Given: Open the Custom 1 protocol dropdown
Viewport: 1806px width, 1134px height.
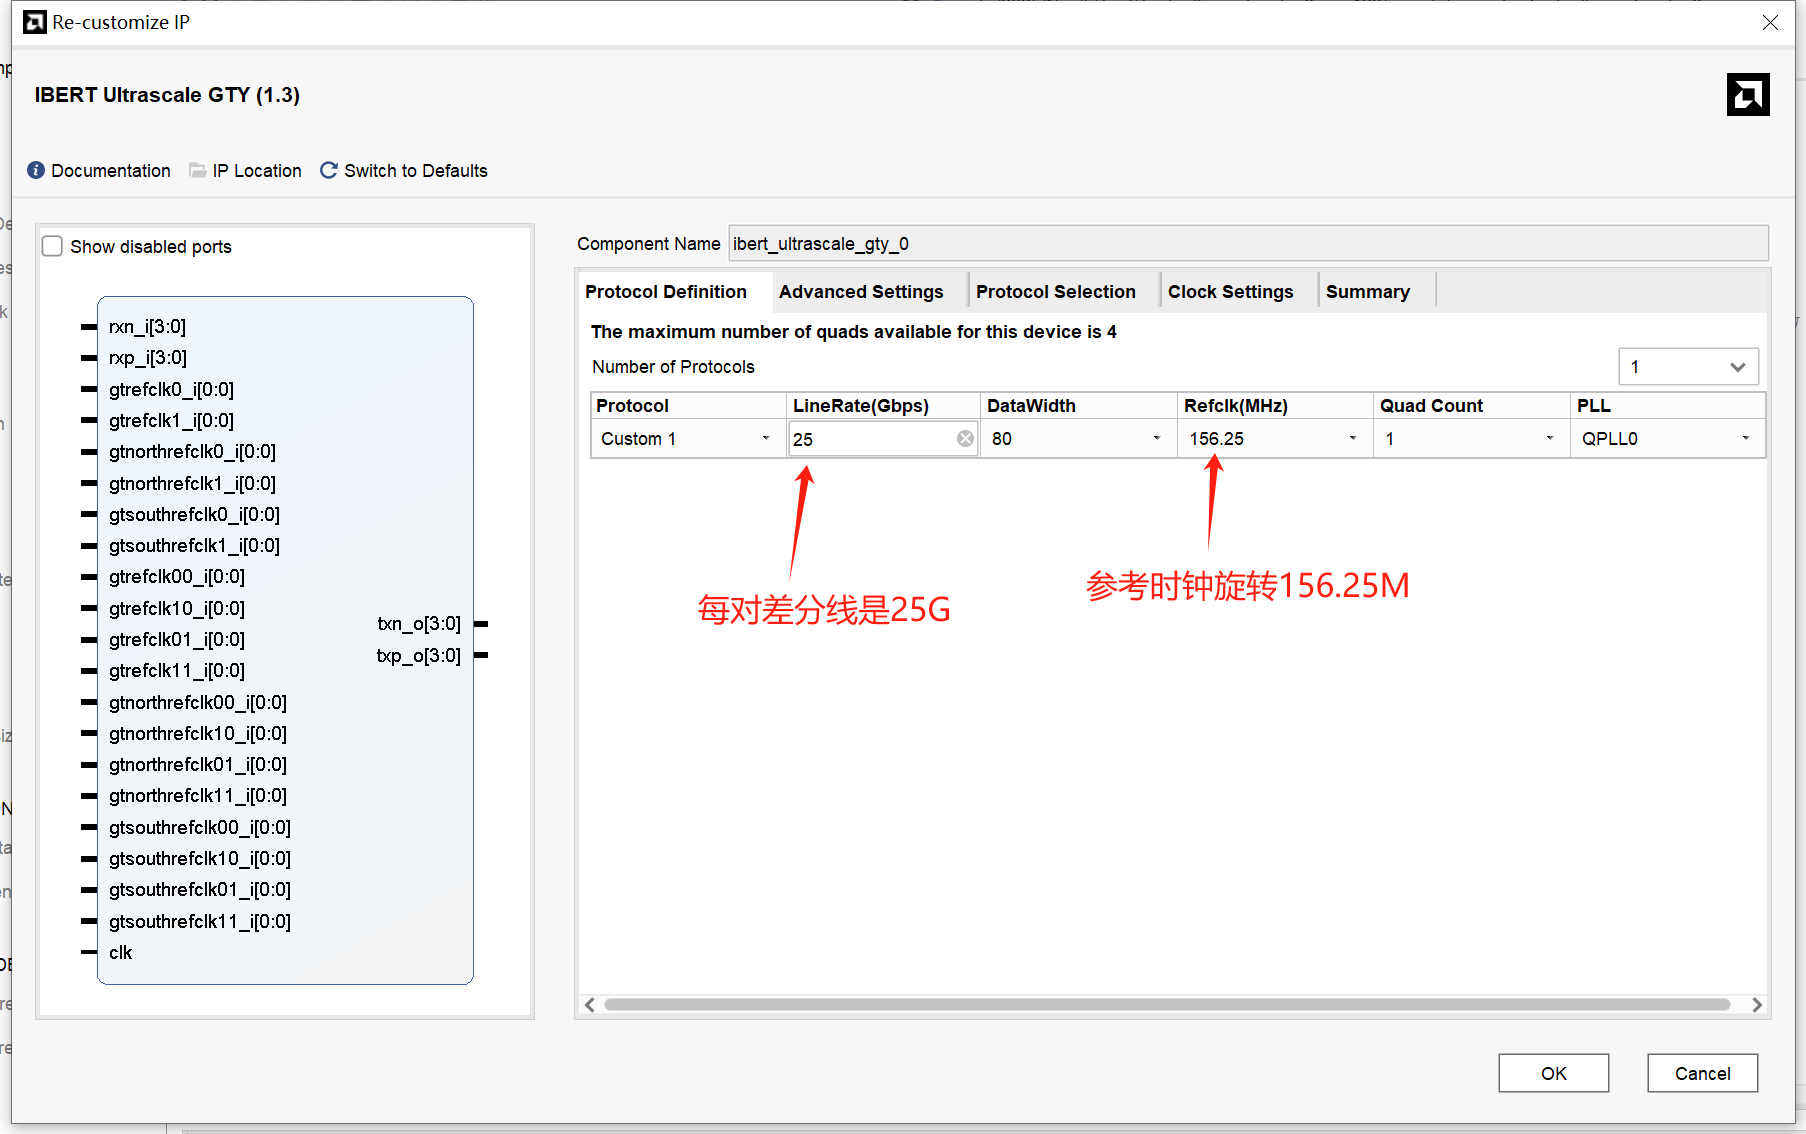Looking at the screenshot, I should coord(687,438).
